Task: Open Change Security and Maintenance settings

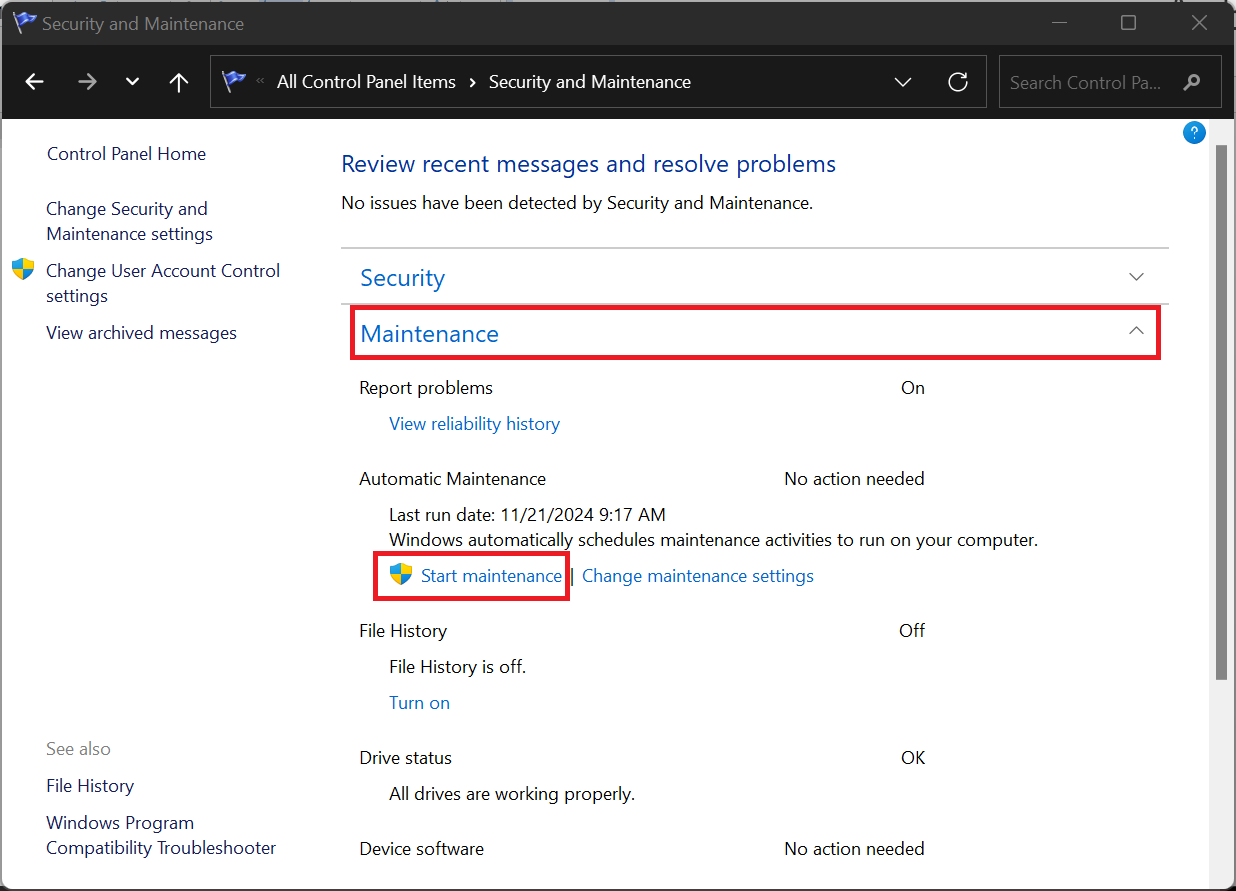Action: click(129, 221)
